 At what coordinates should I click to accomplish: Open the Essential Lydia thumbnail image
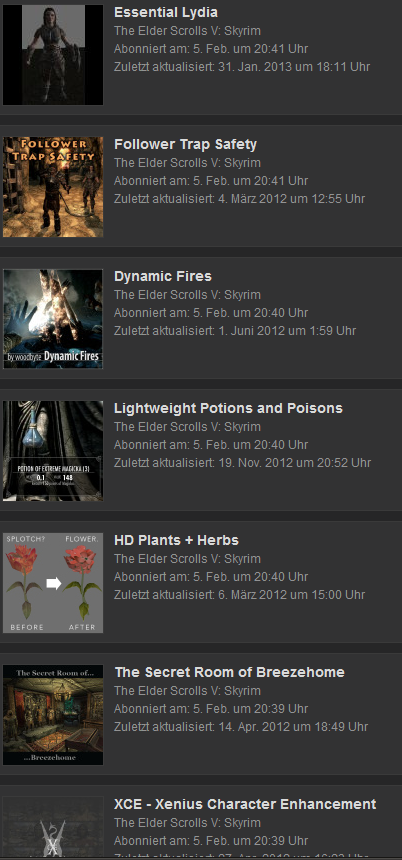[x=53, y=55]
